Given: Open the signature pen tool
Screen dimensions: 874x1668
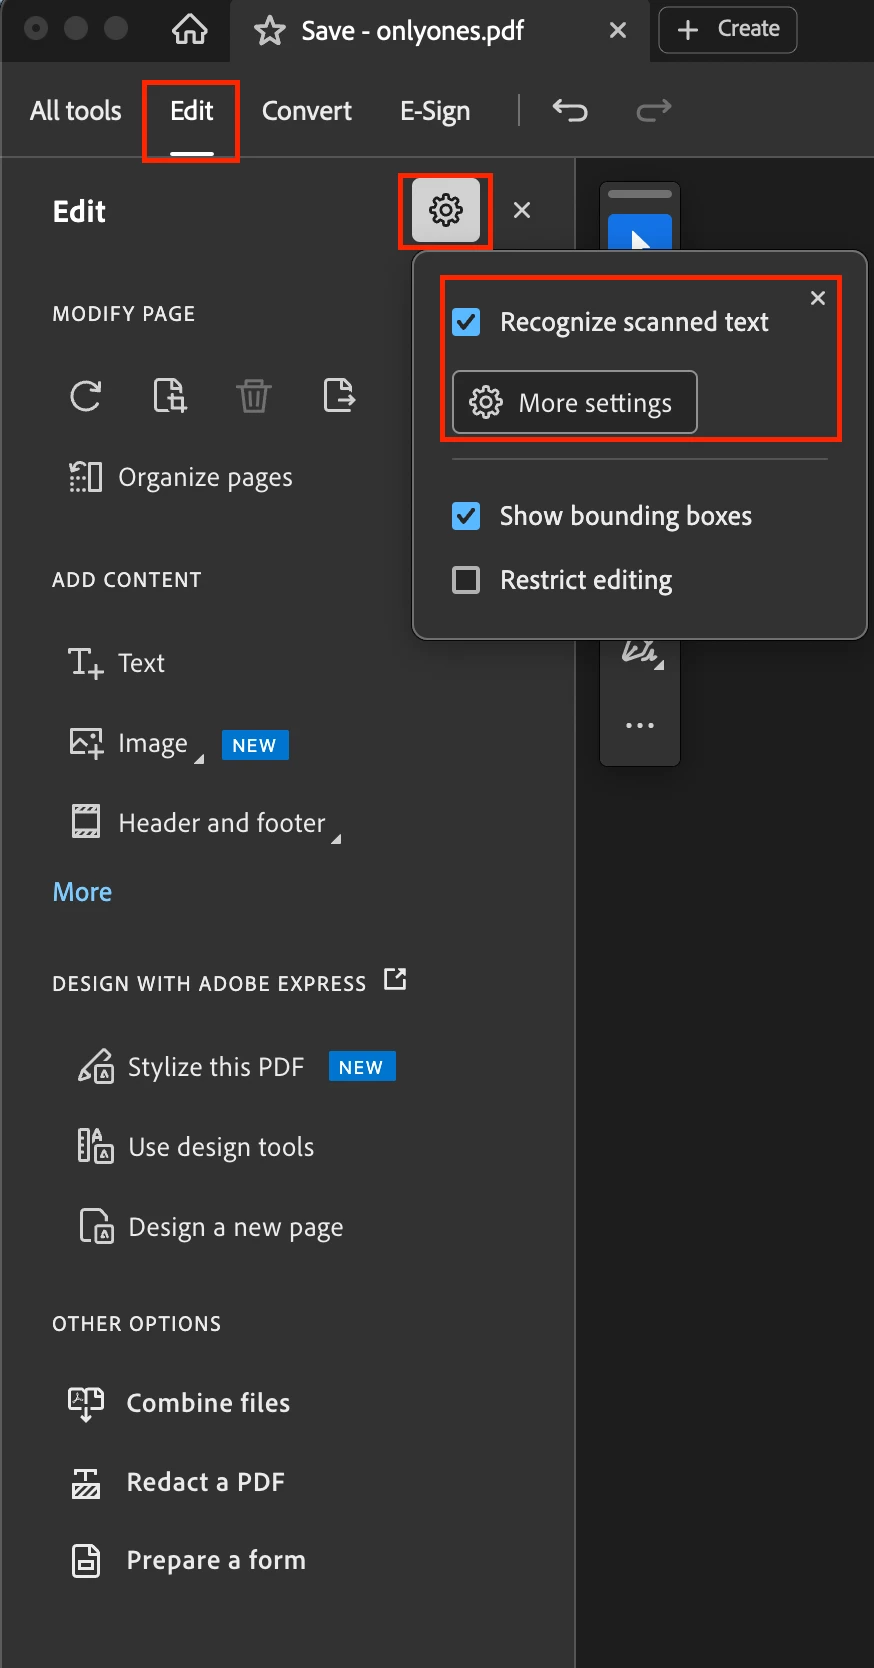Looking at the screenshot, I should pos(640,653).
